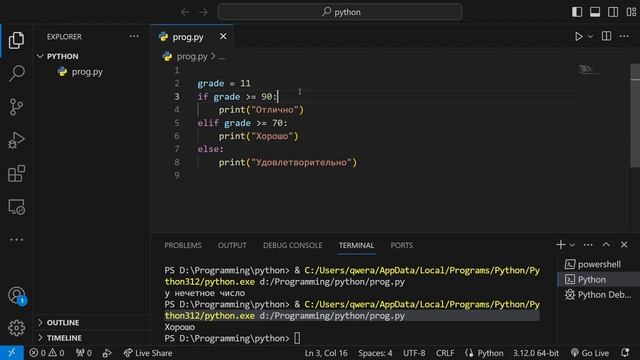The height and width of the screenshot is (360, 640).
Task: Open the Accounts menu
Action: [x=16, y=296]
